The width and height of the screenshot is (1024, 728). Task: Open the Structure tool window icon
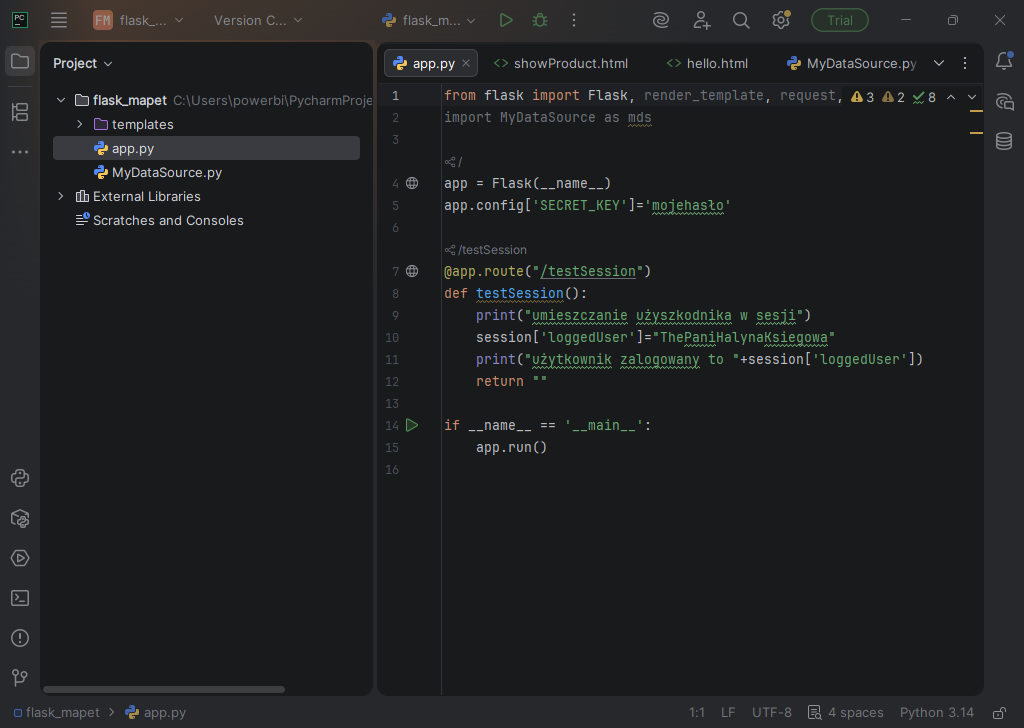point(20,112)
